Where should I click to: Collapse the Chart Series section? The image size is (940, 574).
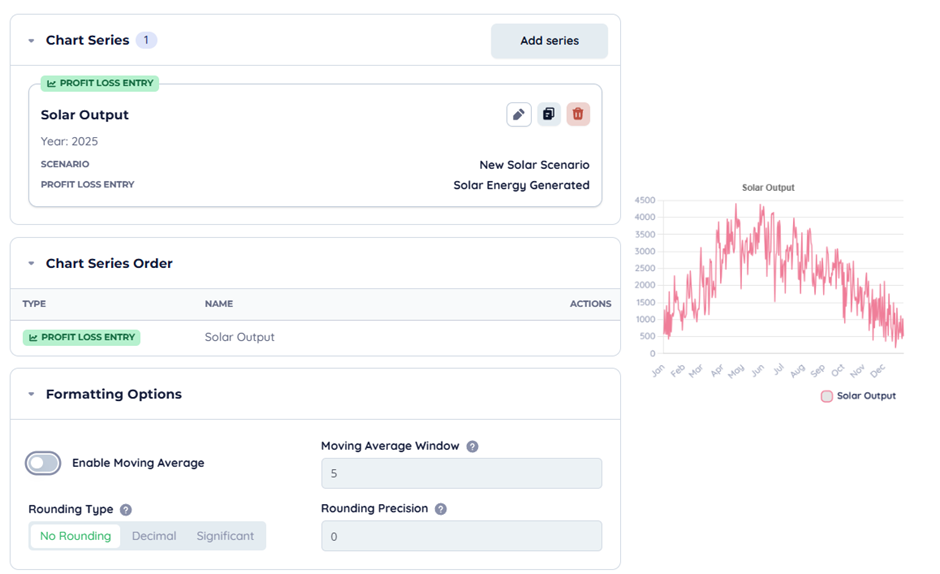pos(31,41)
